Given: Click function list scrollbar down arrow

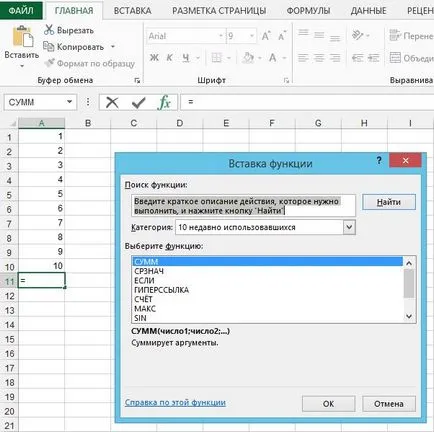Looking at the screenshot, I should point(409,316).
